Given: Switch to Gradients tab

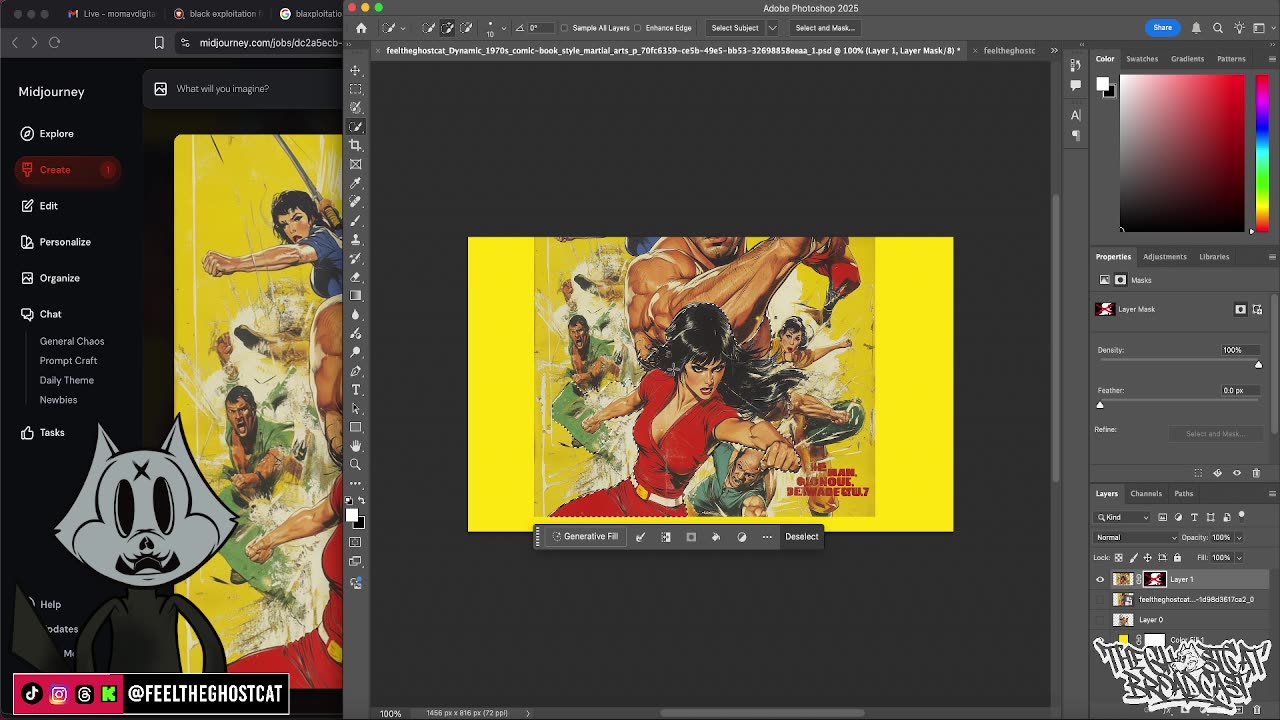Looking at the screenshot, I should pos(1188,59).
